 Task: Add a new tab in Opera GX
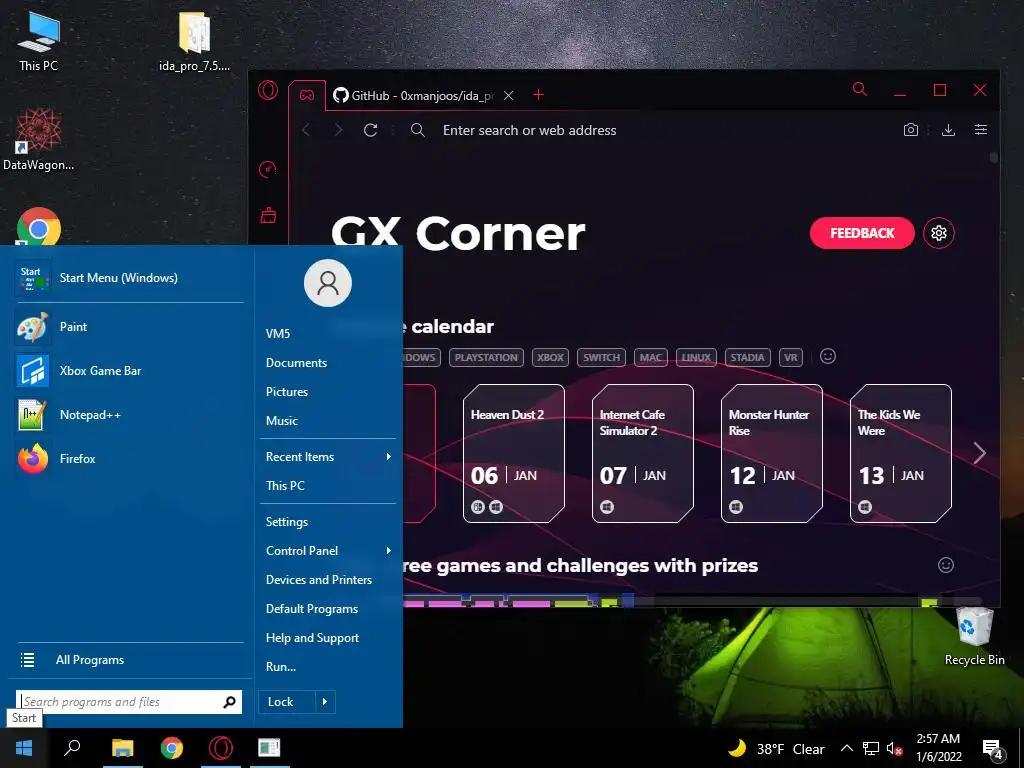click(538, 95)
